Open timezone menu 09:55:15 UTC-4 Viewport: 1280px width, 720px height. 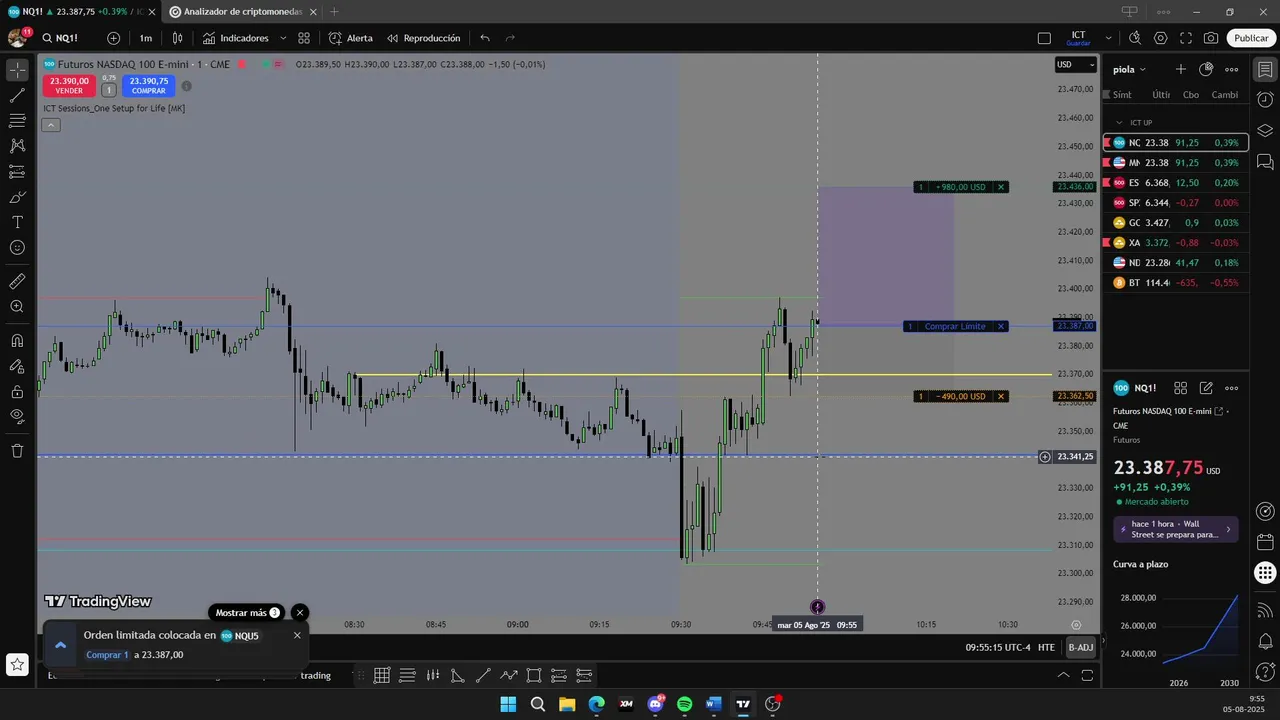point(997,647)
